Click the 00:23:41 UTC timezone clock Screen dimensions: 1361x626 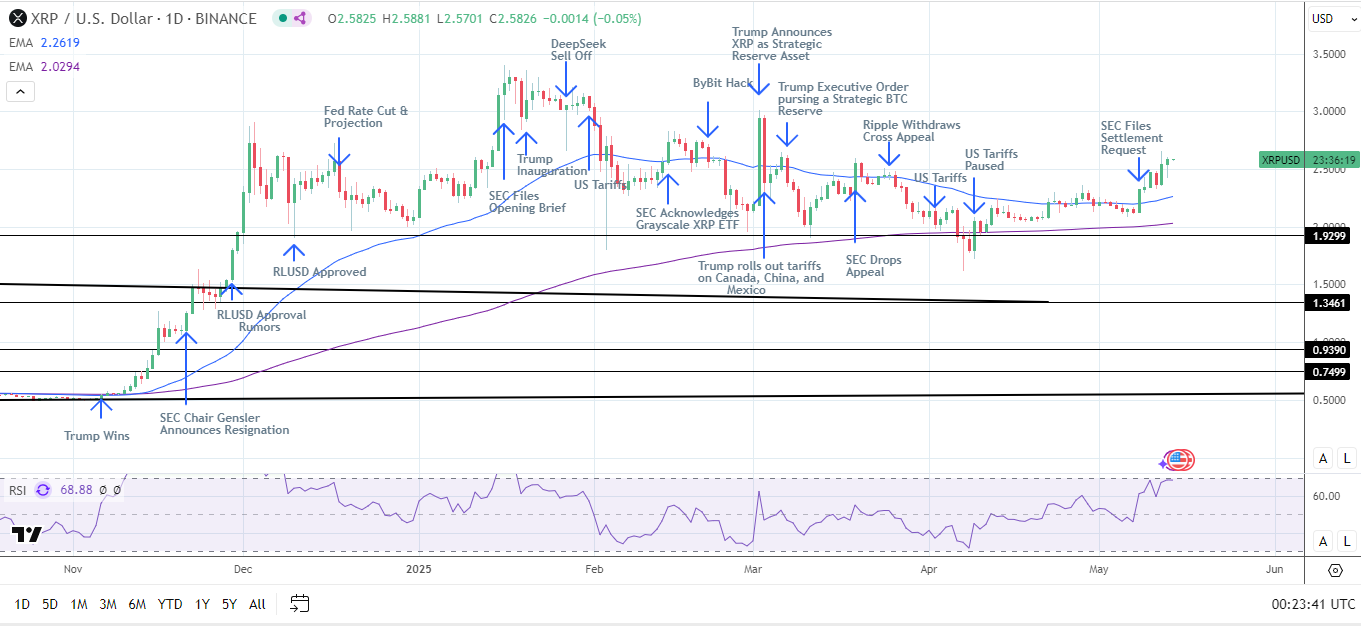click(x=1314, y=604)
